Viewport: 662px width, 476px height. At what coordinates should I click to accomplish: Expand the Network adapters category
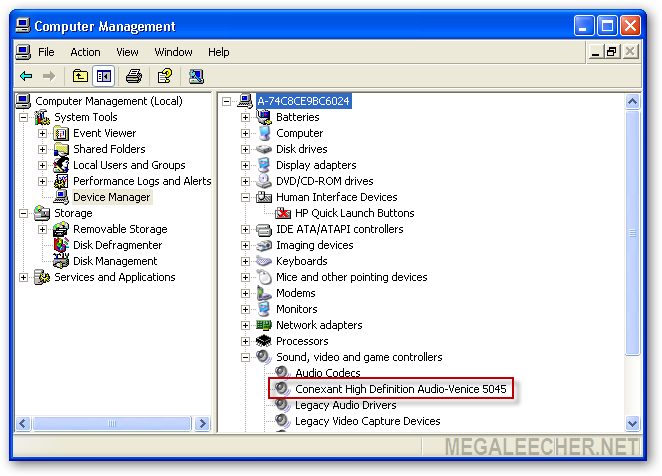point(245,325)
